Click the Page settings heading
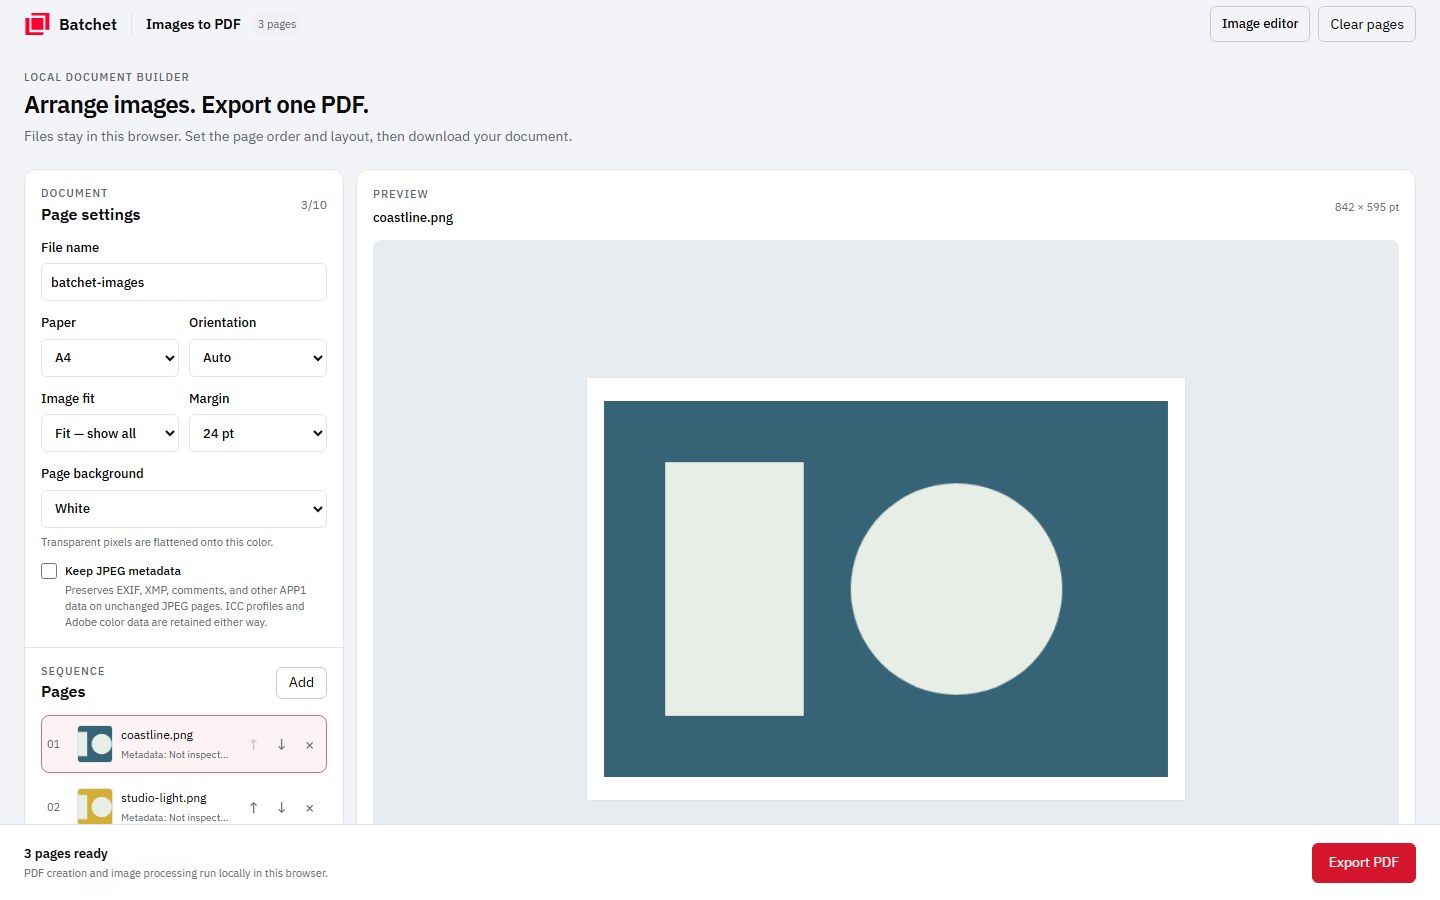Image resolution: width=1440 pixels, height=900 pixels. click(91, 215)
